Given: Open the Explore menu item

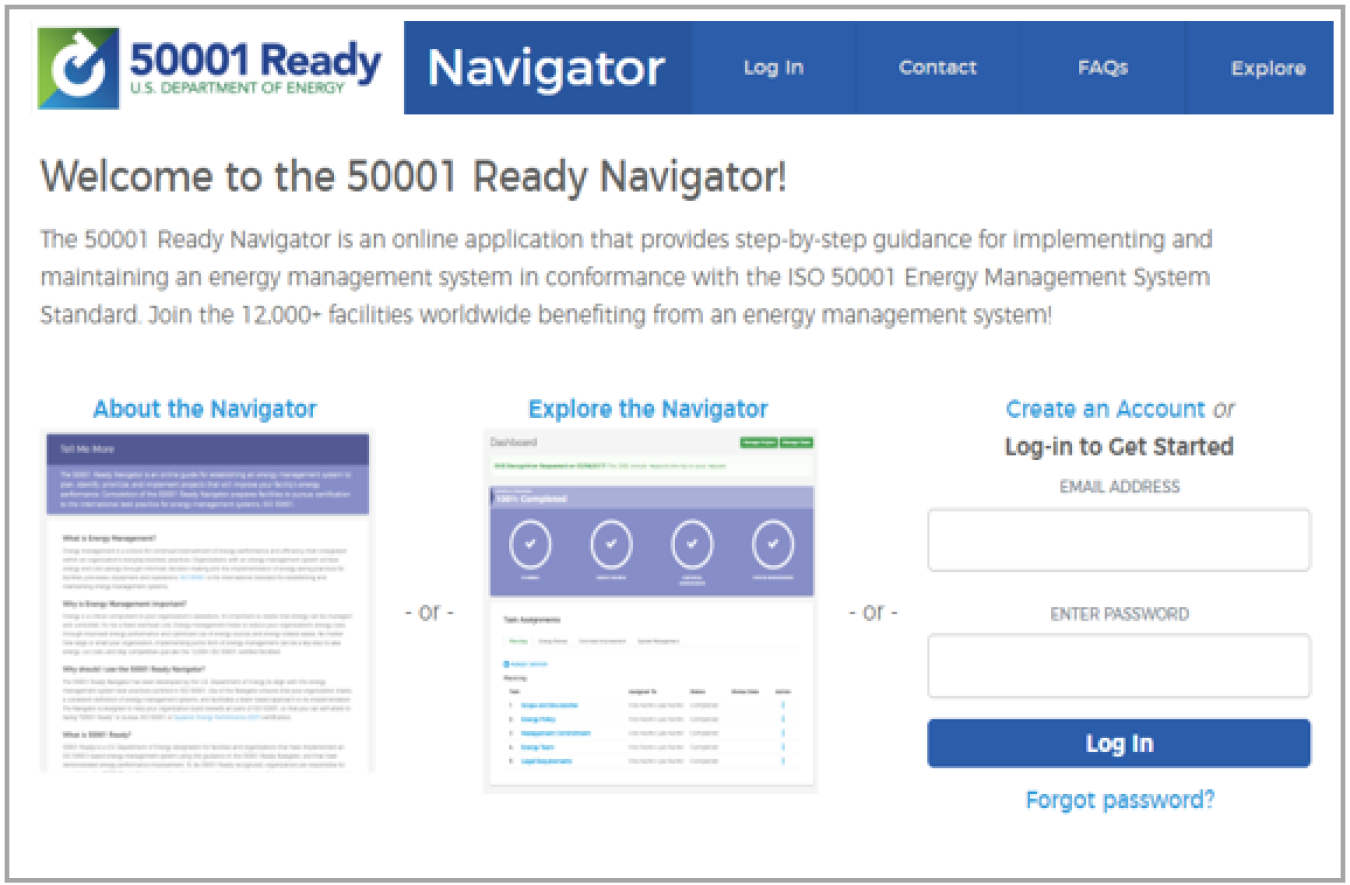Looking at the screenshot, I should click(1268, 68).
